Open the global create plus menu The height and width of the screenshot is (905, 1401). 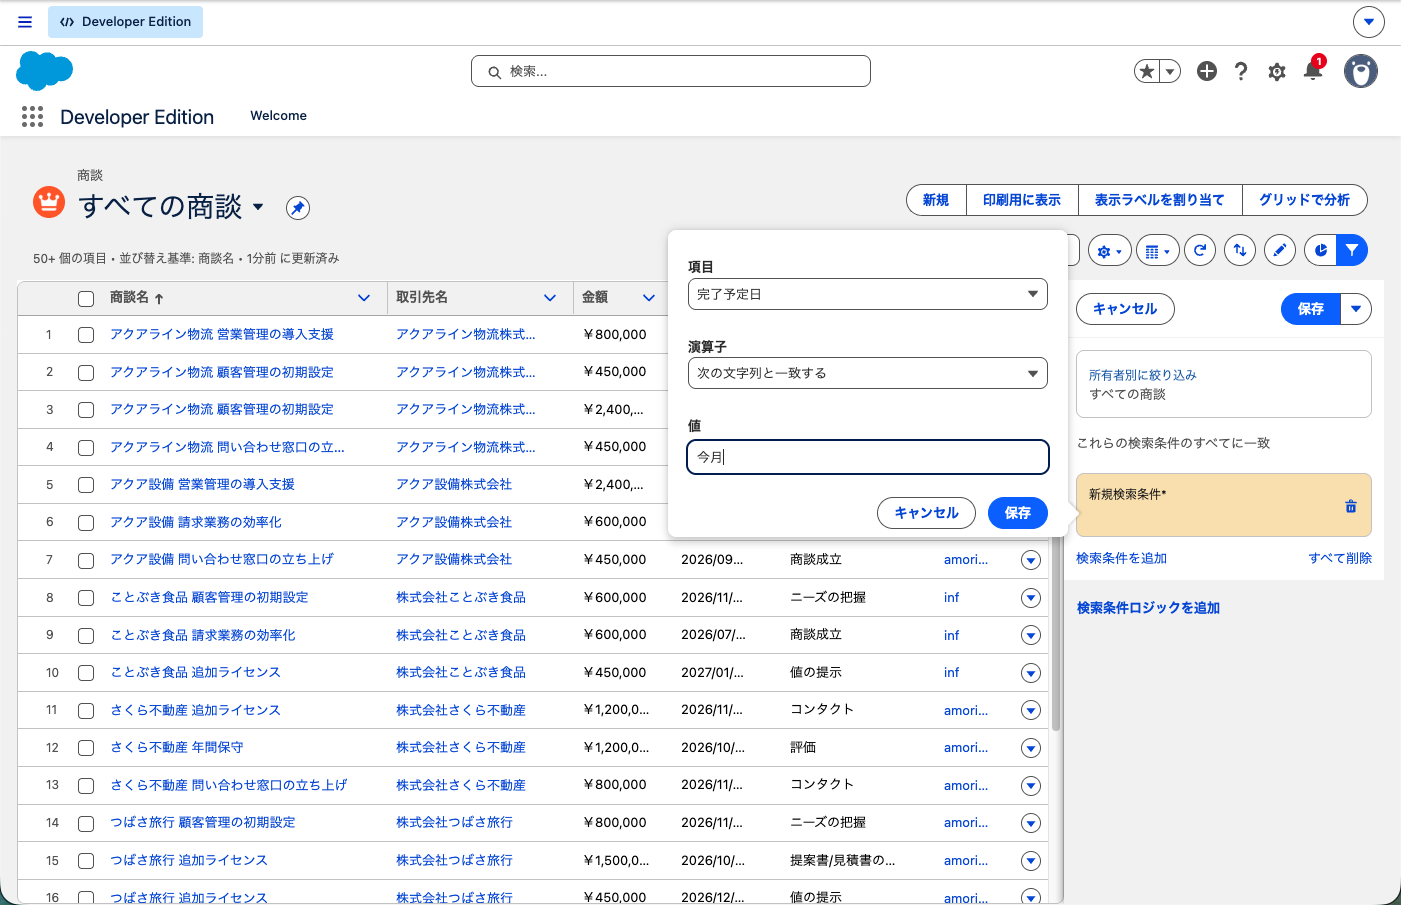(1207, 71)
